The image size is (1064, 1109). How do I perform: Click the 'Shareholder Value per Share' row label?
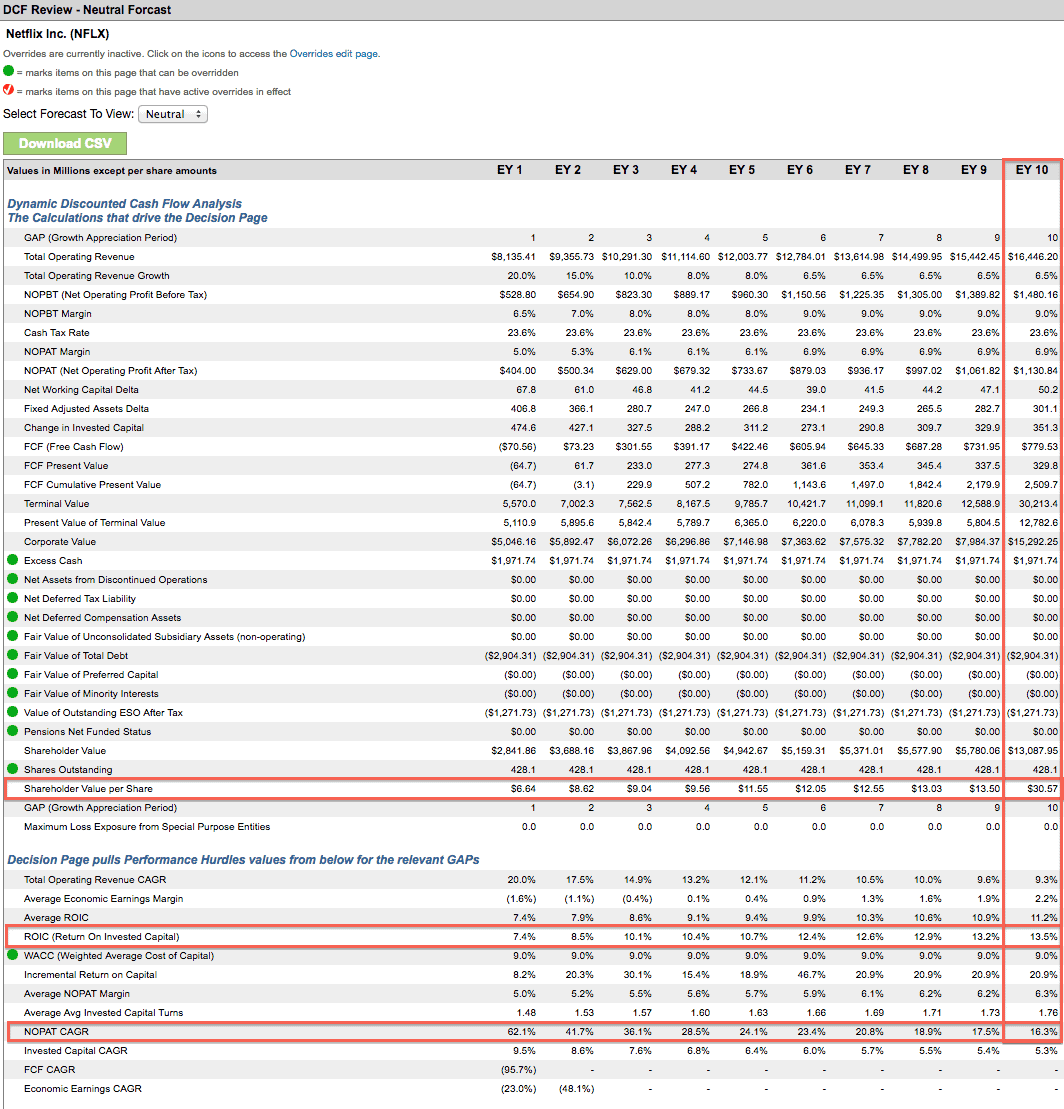pos(88,789)
